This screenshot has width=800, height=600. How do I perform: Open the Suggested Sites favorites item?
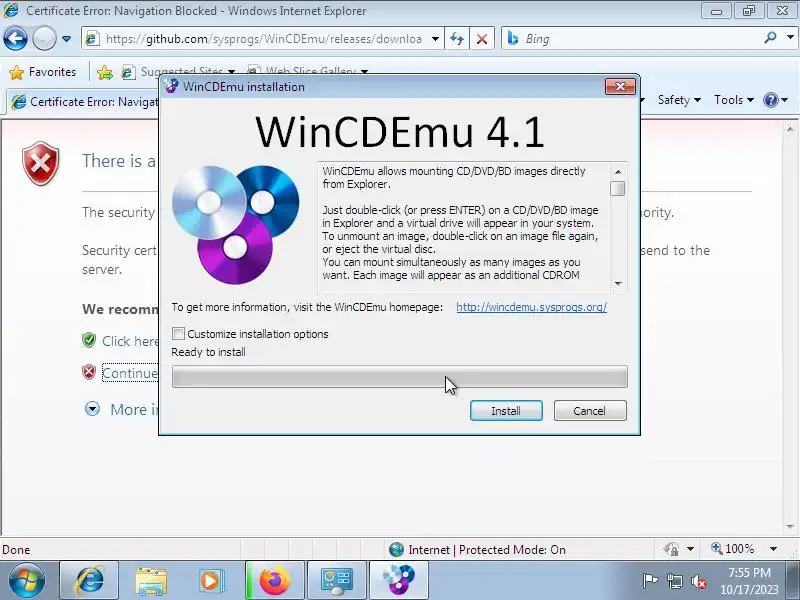pos(178,72)
